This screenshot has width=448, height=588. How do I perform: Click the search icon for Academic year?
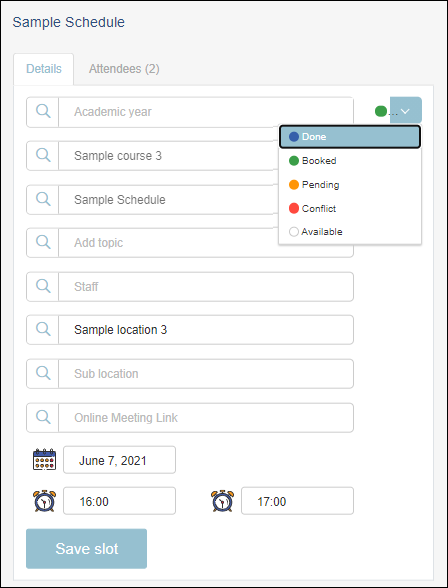[x=43, y=112]
